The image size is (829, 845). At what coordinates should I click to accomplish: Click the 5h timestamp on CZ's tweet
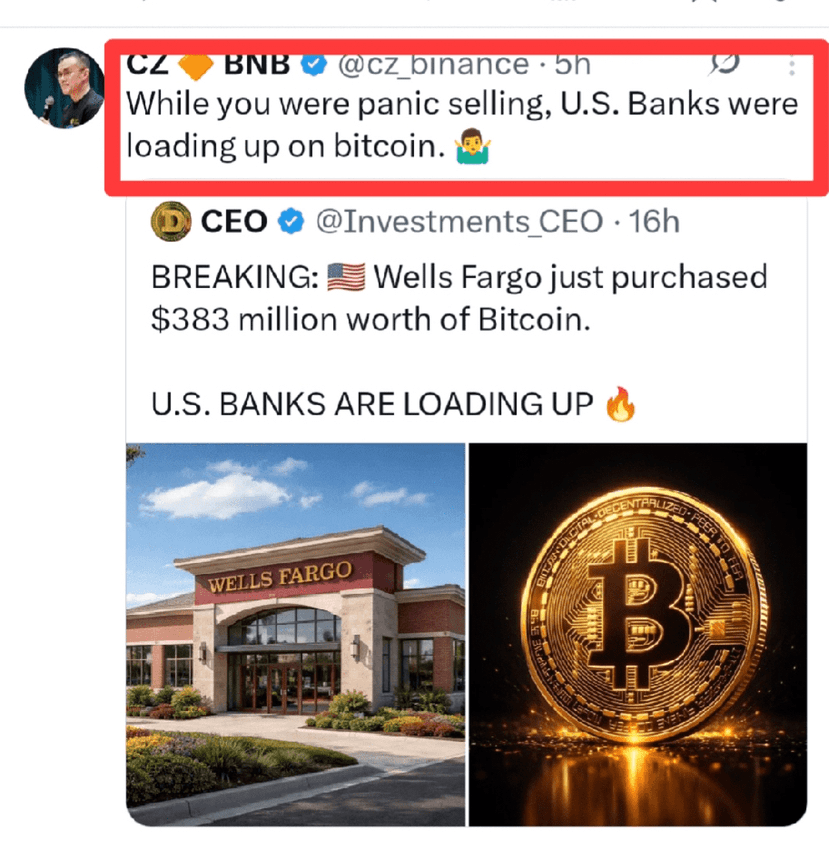click(x=572, y=65)
